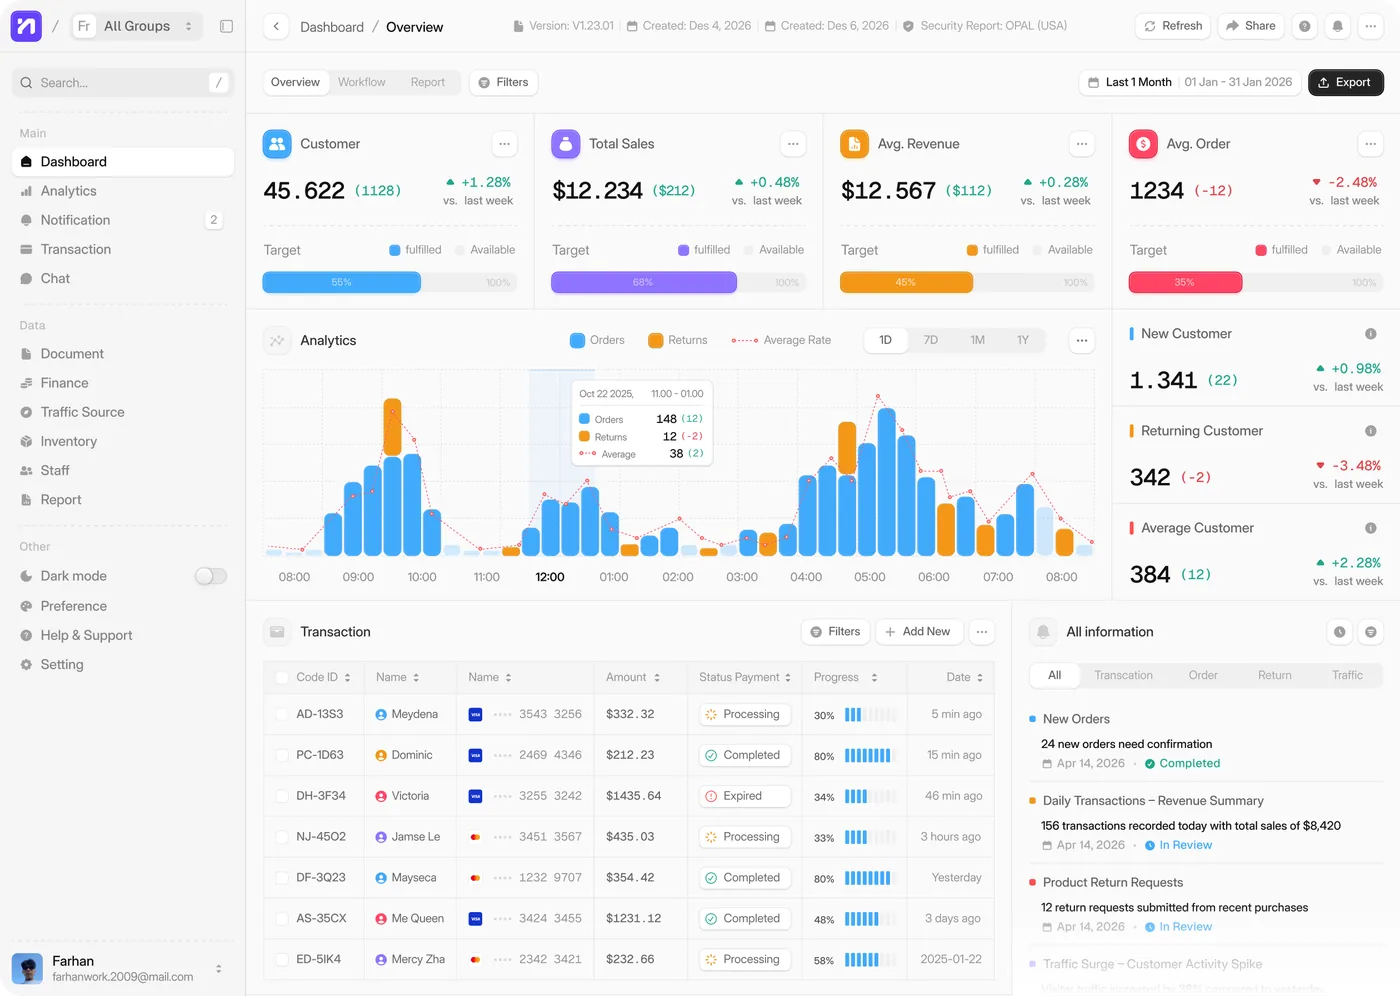Open the Last 1 Month date range picker

pyautogui.click(x=1190, y=82)
